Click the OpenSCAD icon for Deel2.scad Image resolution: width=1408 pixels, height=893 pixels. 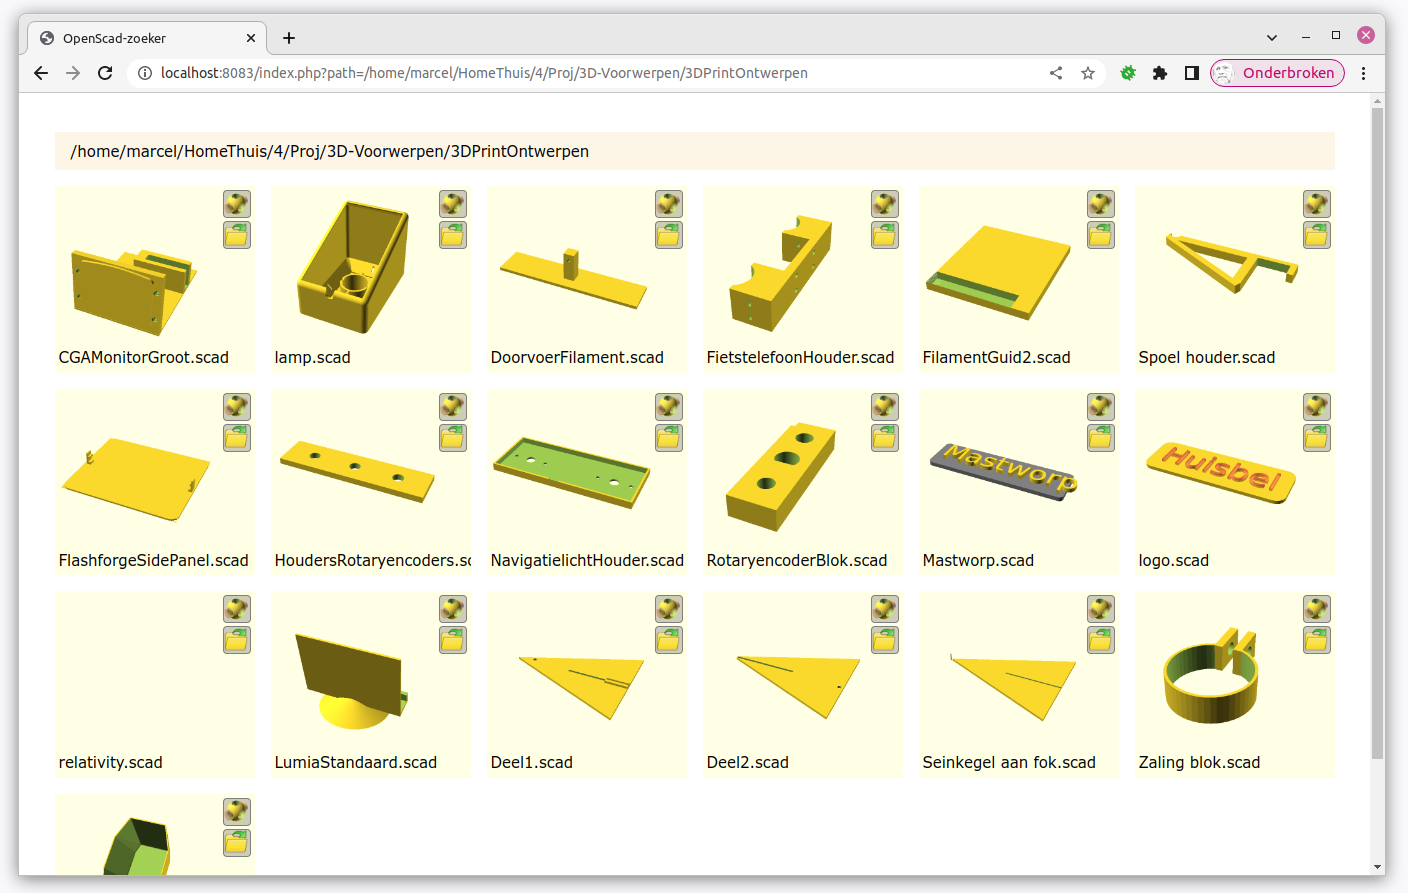(x=885, y=609)
